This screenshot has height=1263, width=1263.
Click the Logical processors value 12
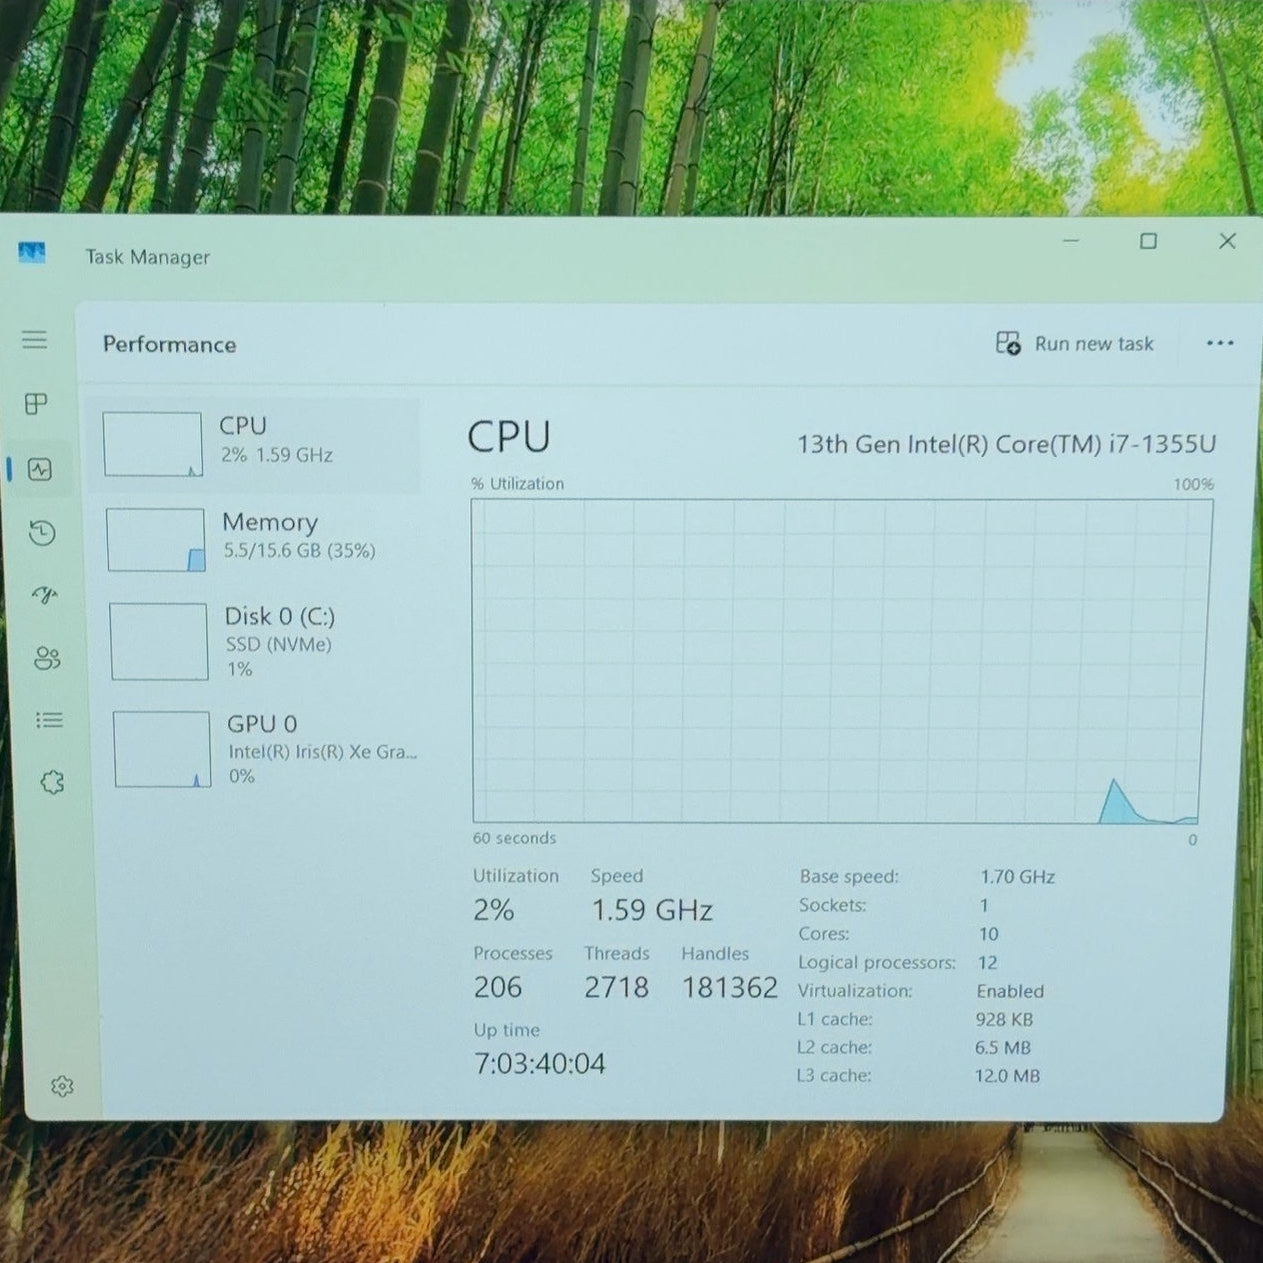pyautogui.click(x=987, y=963)
